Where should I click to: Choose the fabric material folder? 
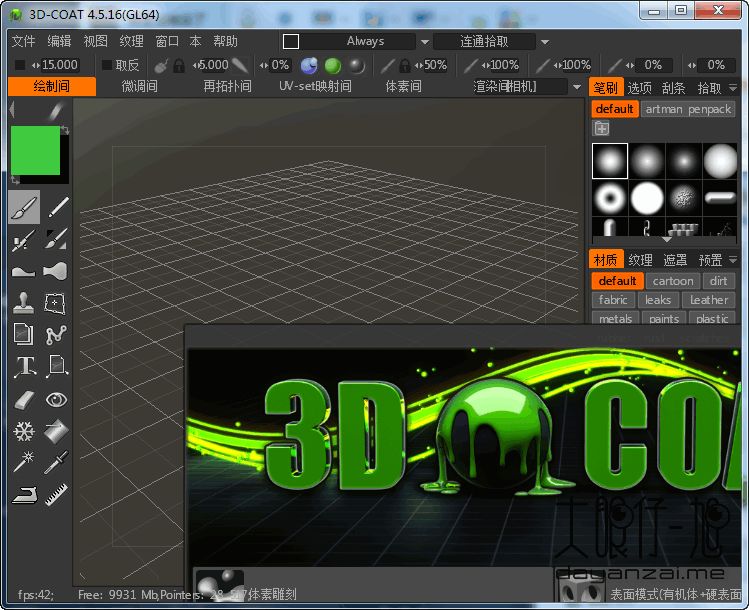pyautogui.click(x=613, y=300)
